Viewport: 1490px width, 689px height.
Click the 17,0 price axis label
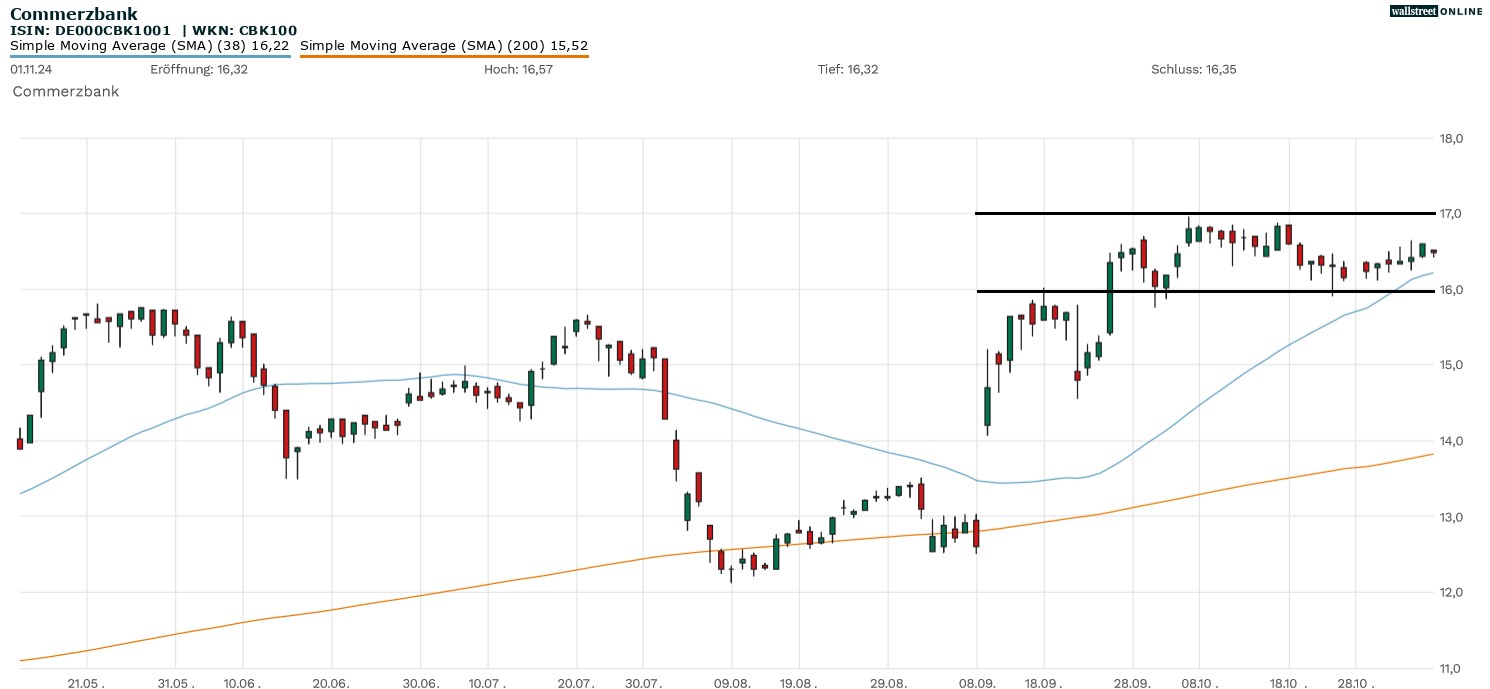[x=1451, y=214]
